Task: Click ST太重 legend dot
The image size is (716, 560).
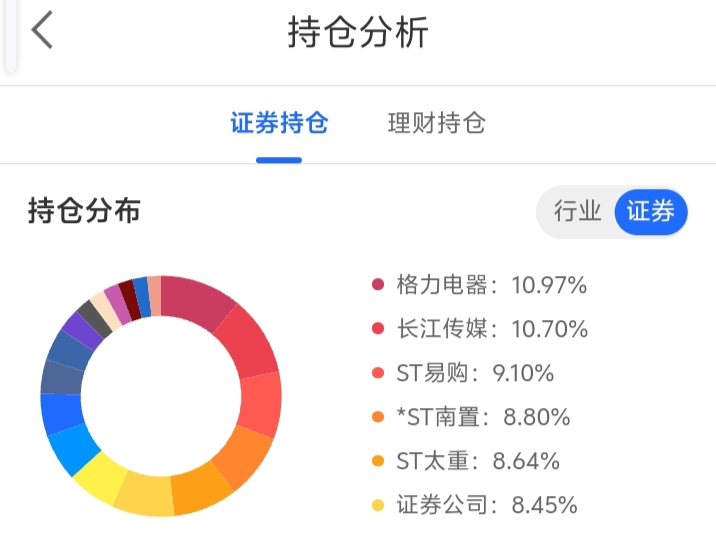Action: (378, 461)
